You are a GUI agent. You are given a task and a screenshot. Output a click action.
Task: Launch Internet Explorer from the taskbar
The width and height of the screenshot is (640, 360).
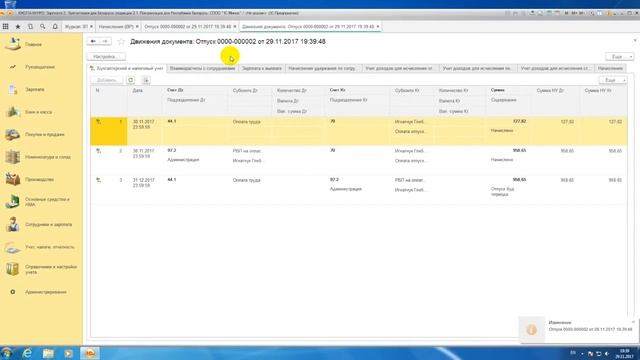tap(27, 353)
